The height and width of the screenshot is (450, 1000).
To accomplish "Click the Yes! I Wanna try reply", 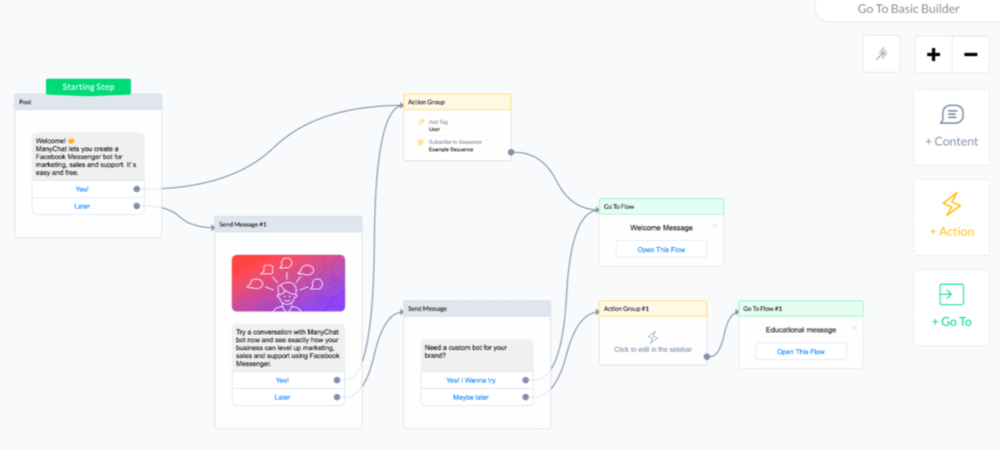I will [472, 380].
